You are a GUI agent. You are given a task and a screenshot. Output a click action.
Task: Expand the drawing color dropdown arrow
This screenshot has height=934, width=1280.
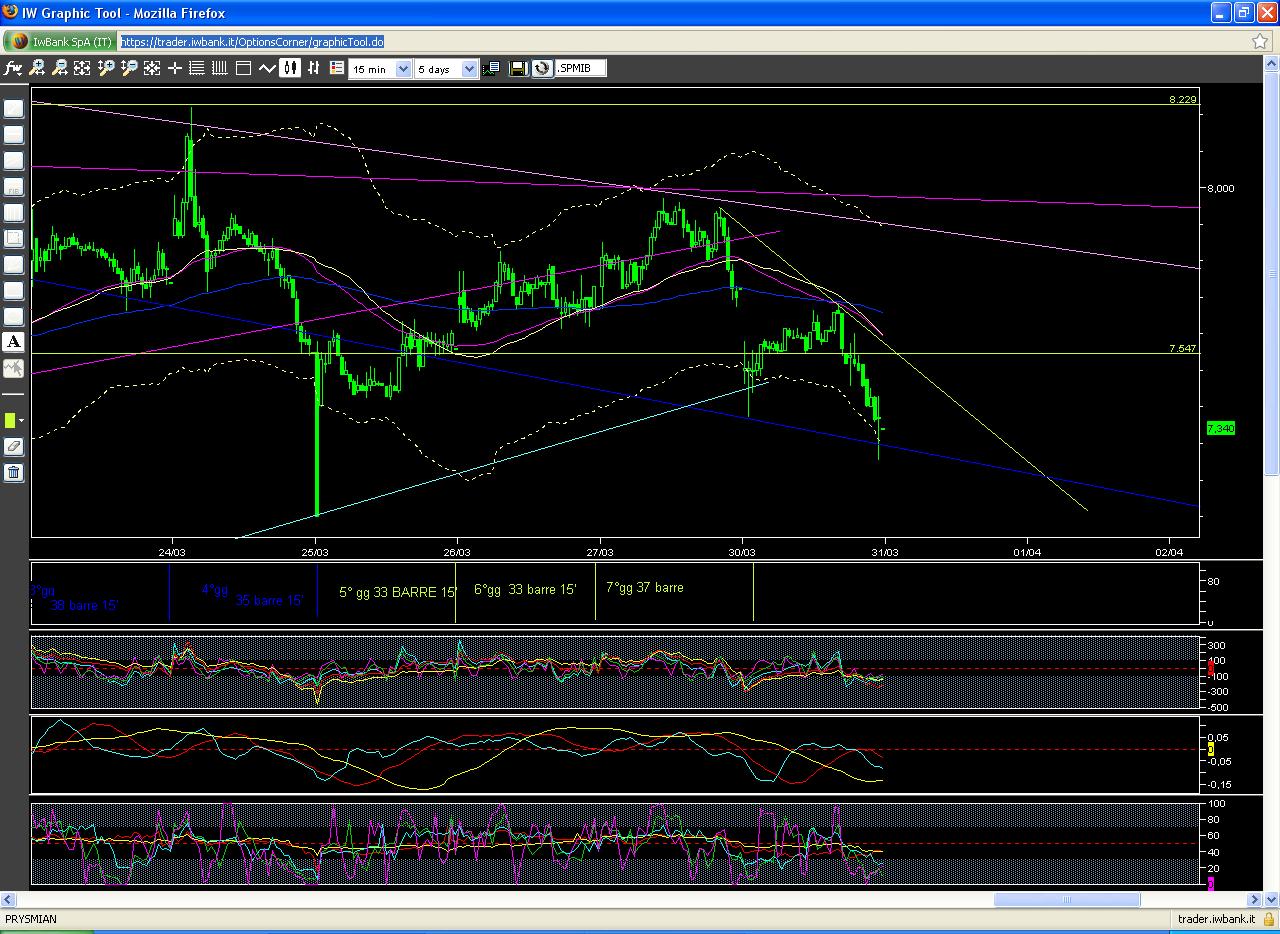21,422
